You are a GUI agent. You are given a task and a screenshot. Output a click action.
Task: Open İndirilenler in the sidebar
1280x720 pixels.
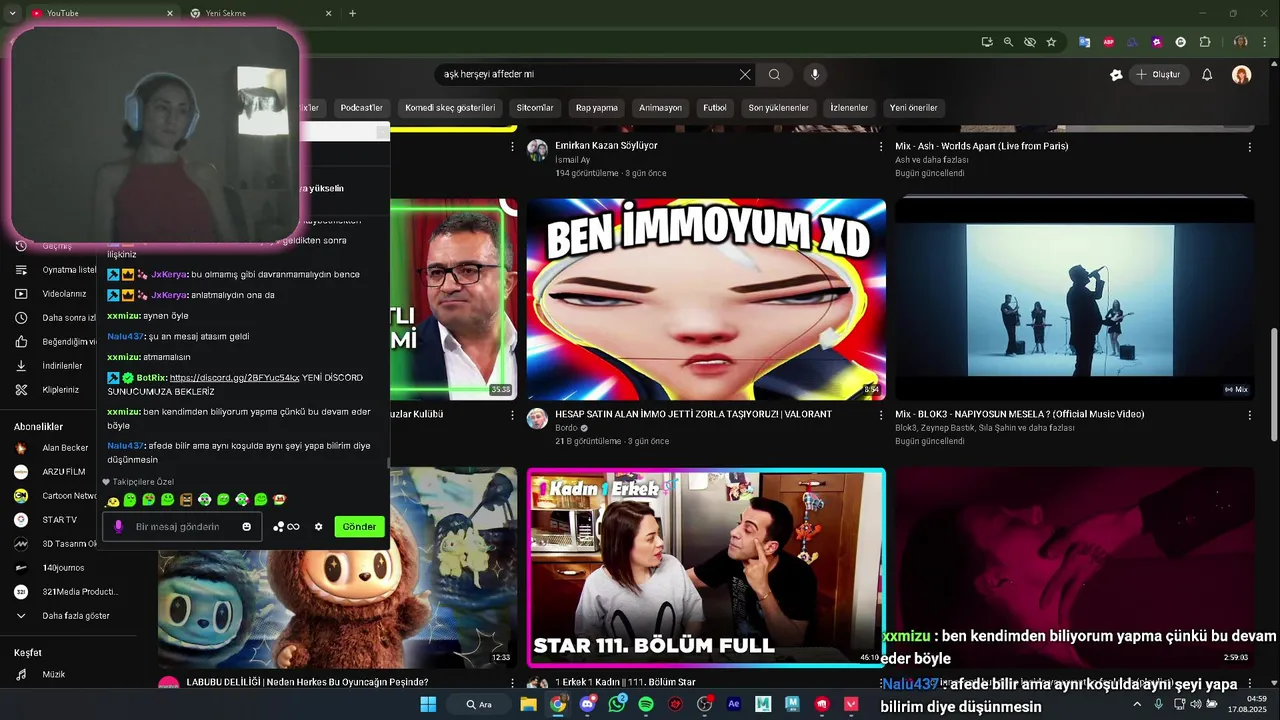[x=62, y=366]
